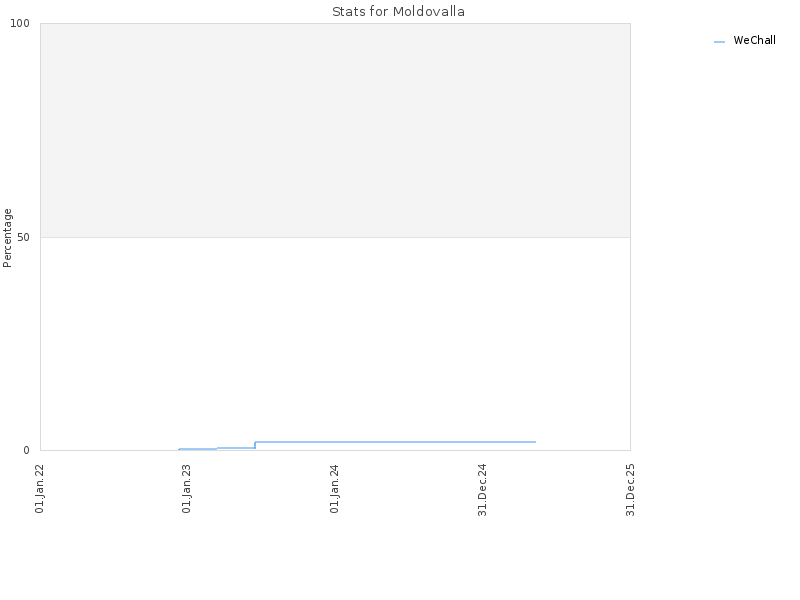Click the 100 y-axis tick label
Viewport: 800px width, 600px height.
(20, 23)
